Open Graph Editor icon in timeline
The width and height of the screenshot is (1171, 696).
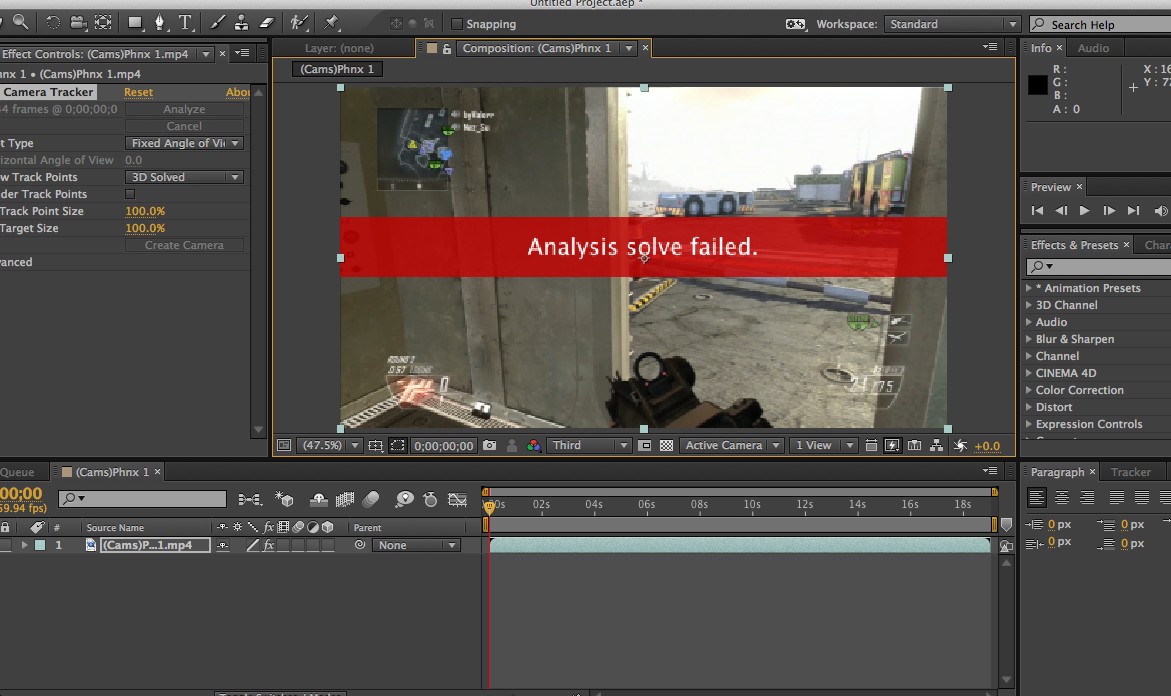tap(457, 499)
